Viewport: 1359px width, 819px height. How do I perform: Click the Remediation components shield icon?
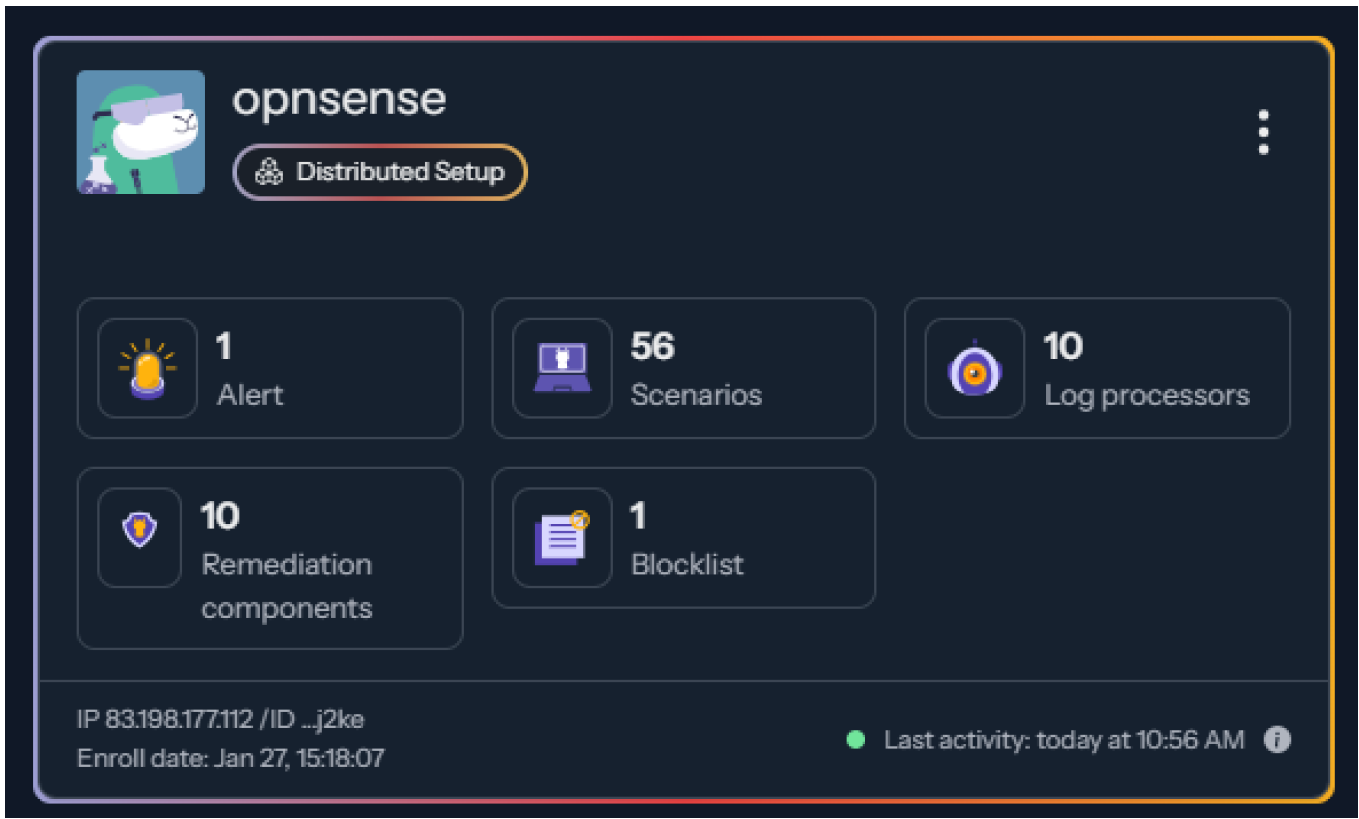(x=139, y=527)
